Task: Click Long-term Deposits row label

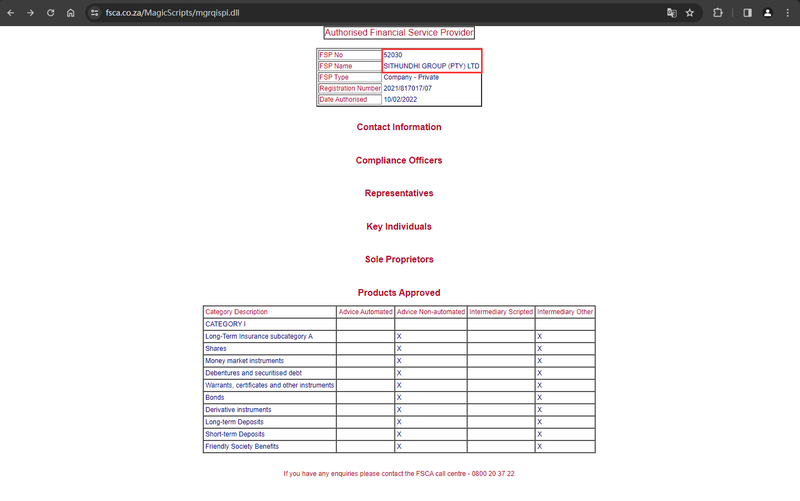Action: click(235, 422)
